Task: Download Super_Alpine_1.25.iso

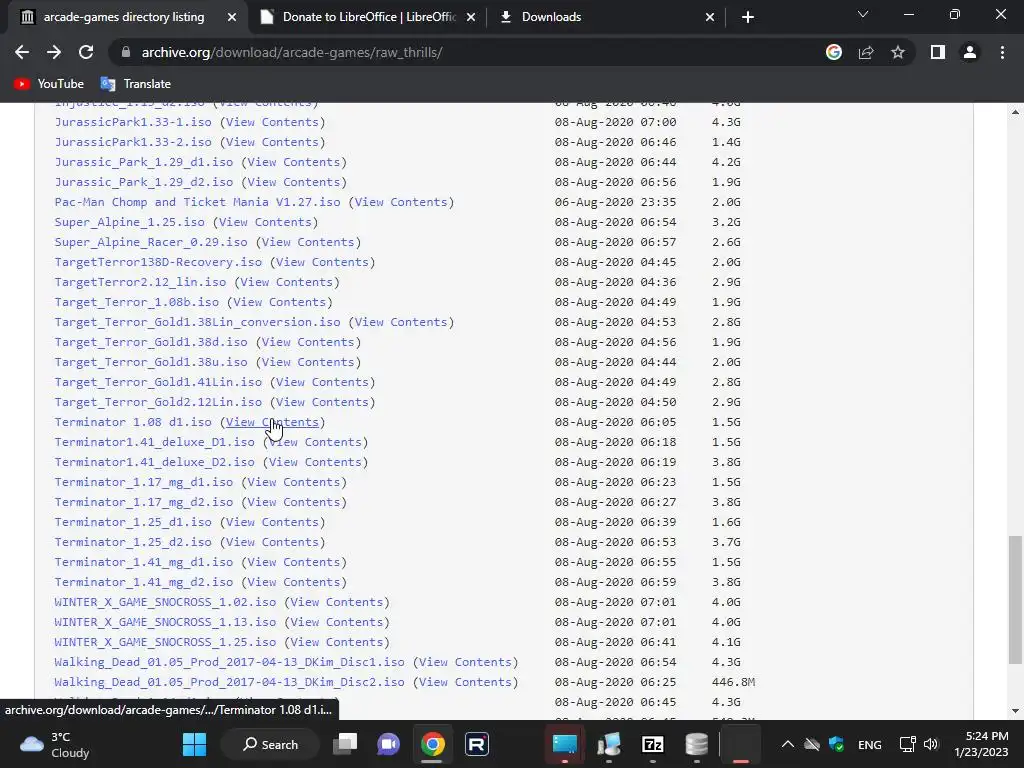Action: coord(129,222)
